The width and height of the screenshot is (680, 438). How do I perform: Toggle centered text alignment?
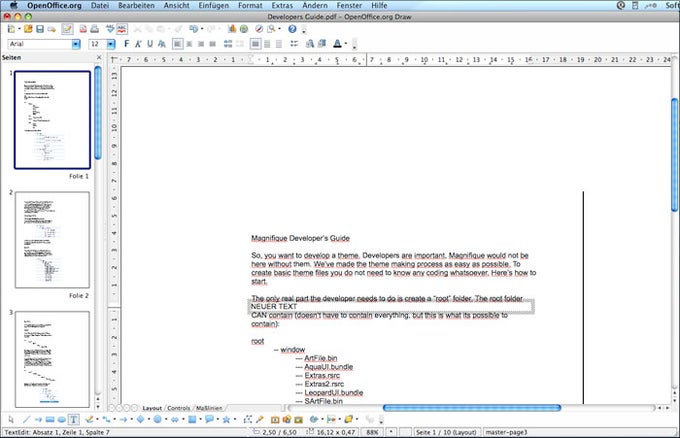[x=189, y=44]
